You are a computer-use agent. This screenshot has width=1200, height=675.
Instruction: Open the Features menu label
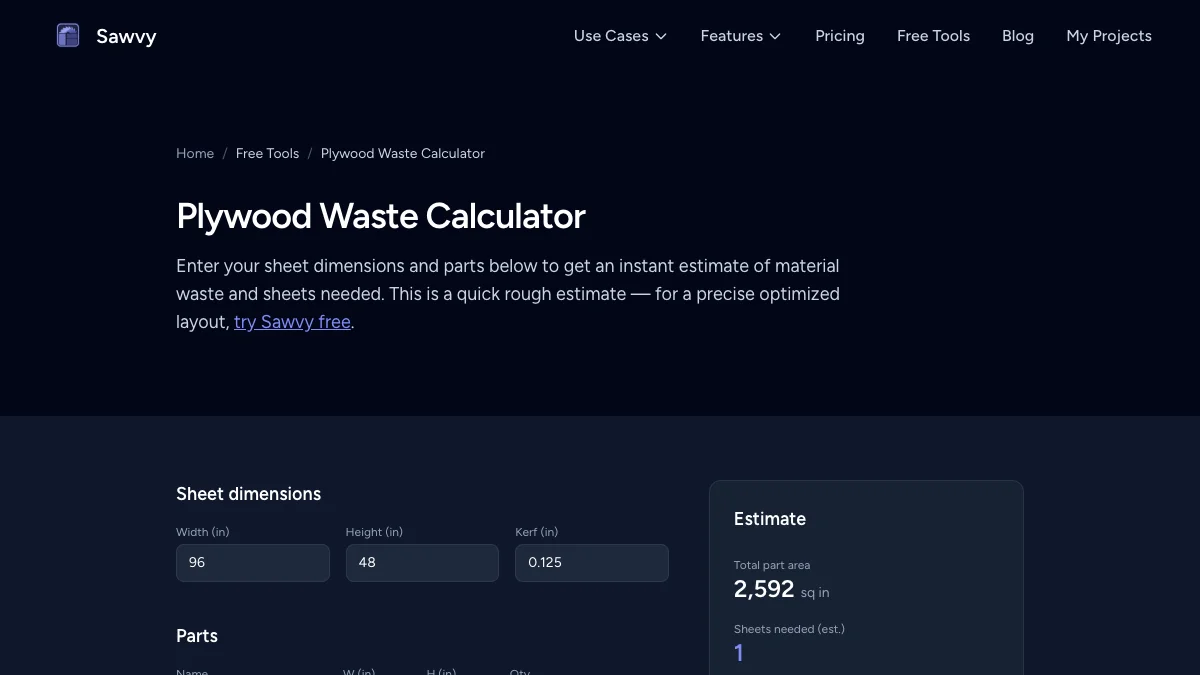coord(731,36)
